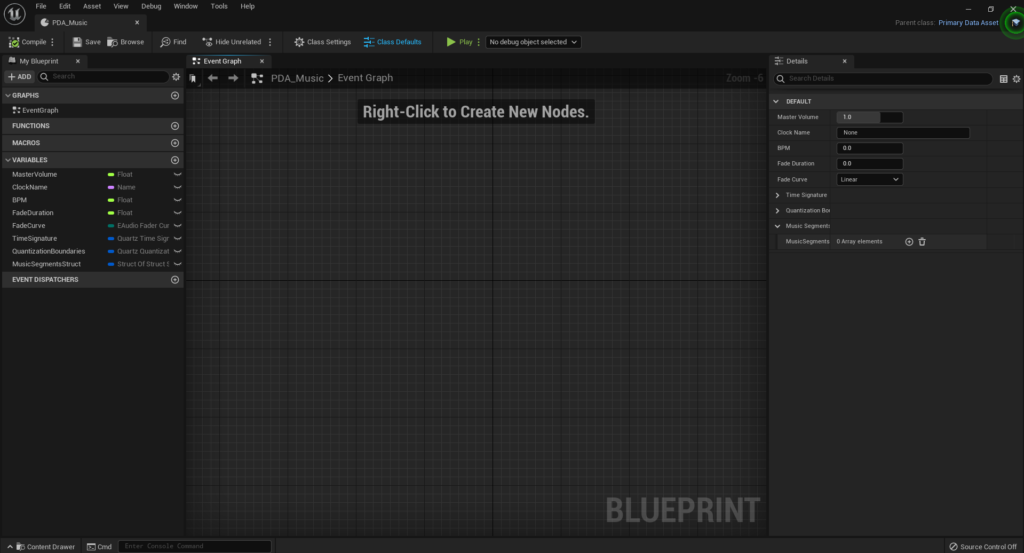The width and height of the screenshot is (1024, 553).
Task: Add a new variable with plus icon
Action: pyautogui.click(x=175, y=160)
